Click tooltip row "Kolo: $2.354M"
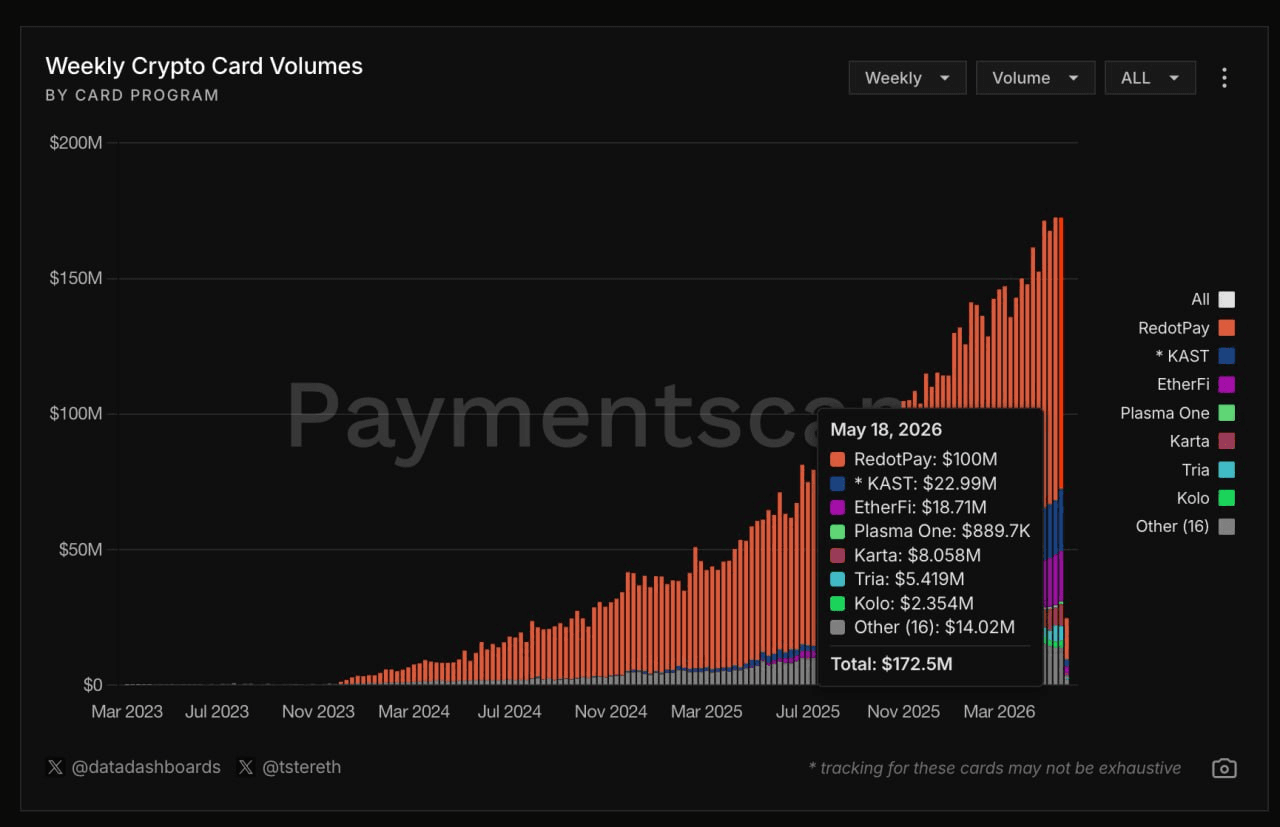This screenshot has width=1280, height=827. (901, 603)
